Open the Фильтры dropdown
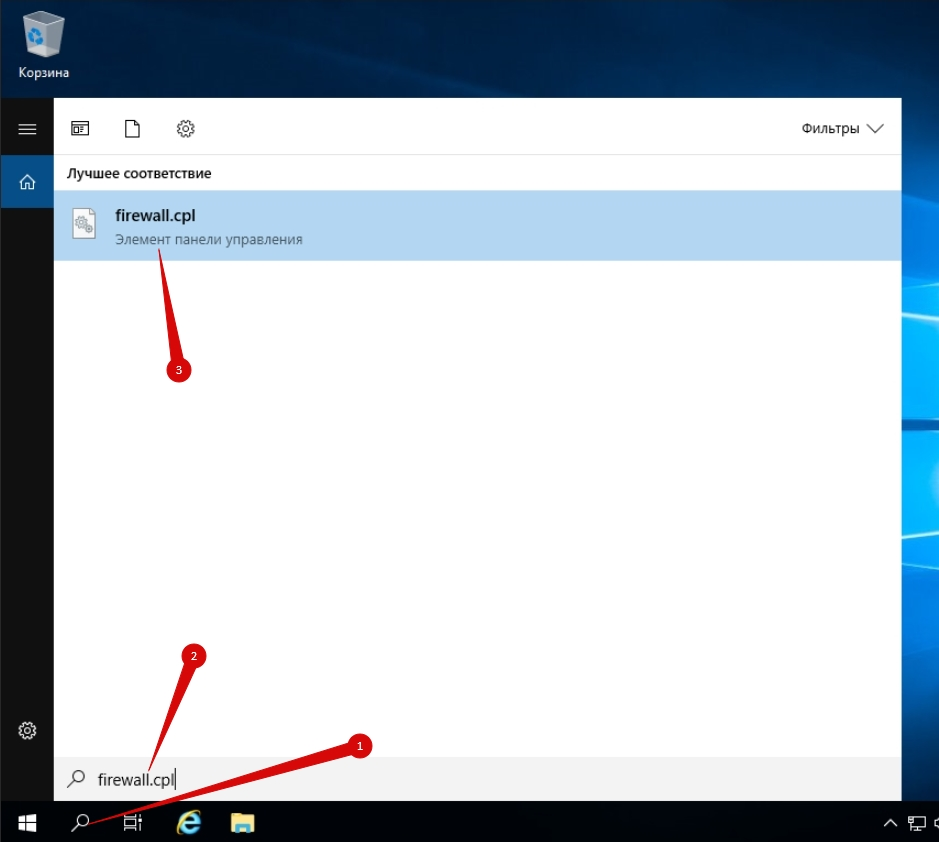 click(842, 129)
